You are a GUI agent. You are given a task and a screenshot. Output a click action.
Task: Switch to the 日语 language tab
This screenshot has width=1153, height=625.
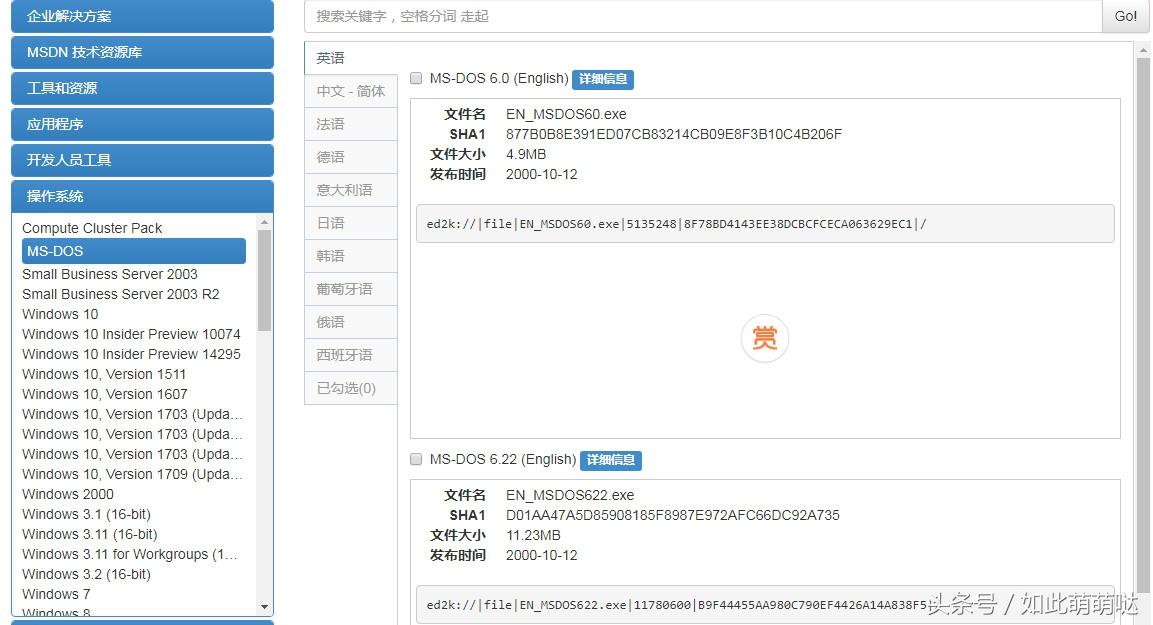(351, 223)
